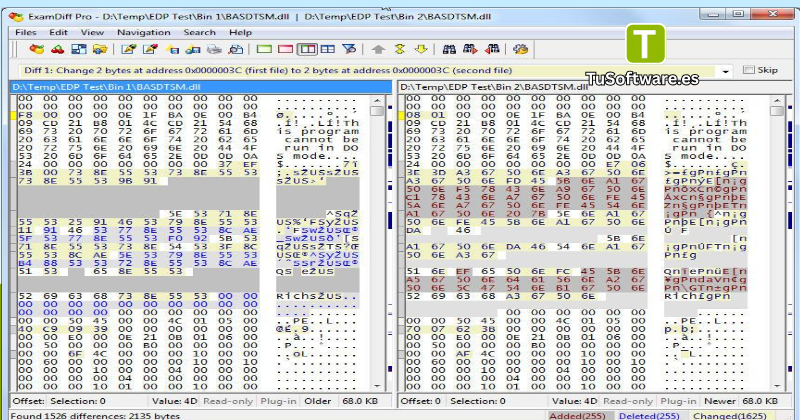
Task: Open Print Preview from toolbar
Action: [236, 50]
